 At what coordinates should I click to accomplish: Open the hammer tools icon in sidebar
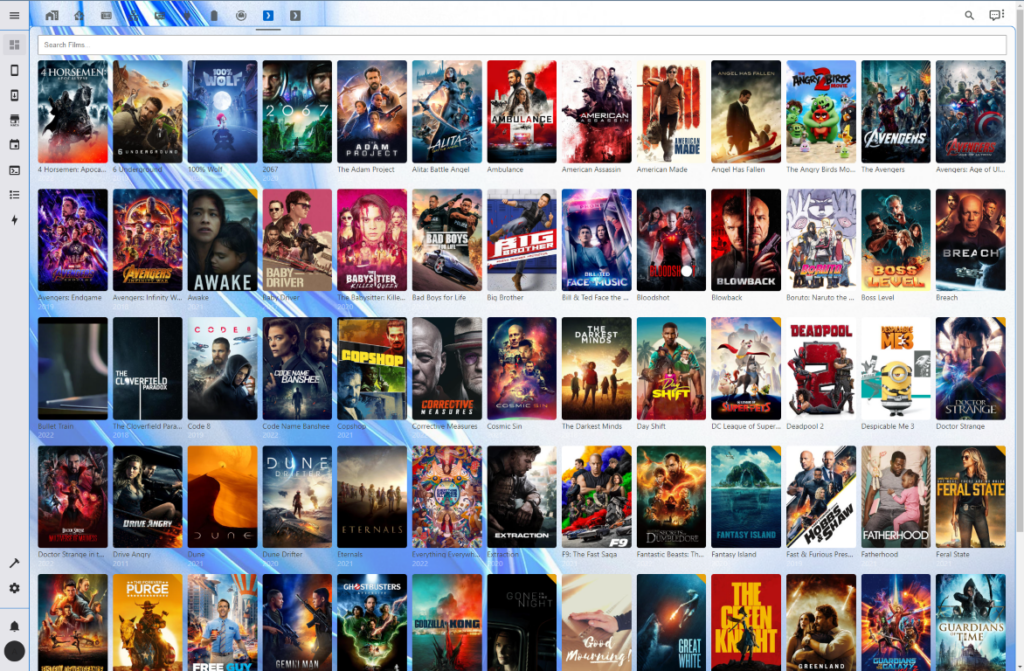pos(14,563)
